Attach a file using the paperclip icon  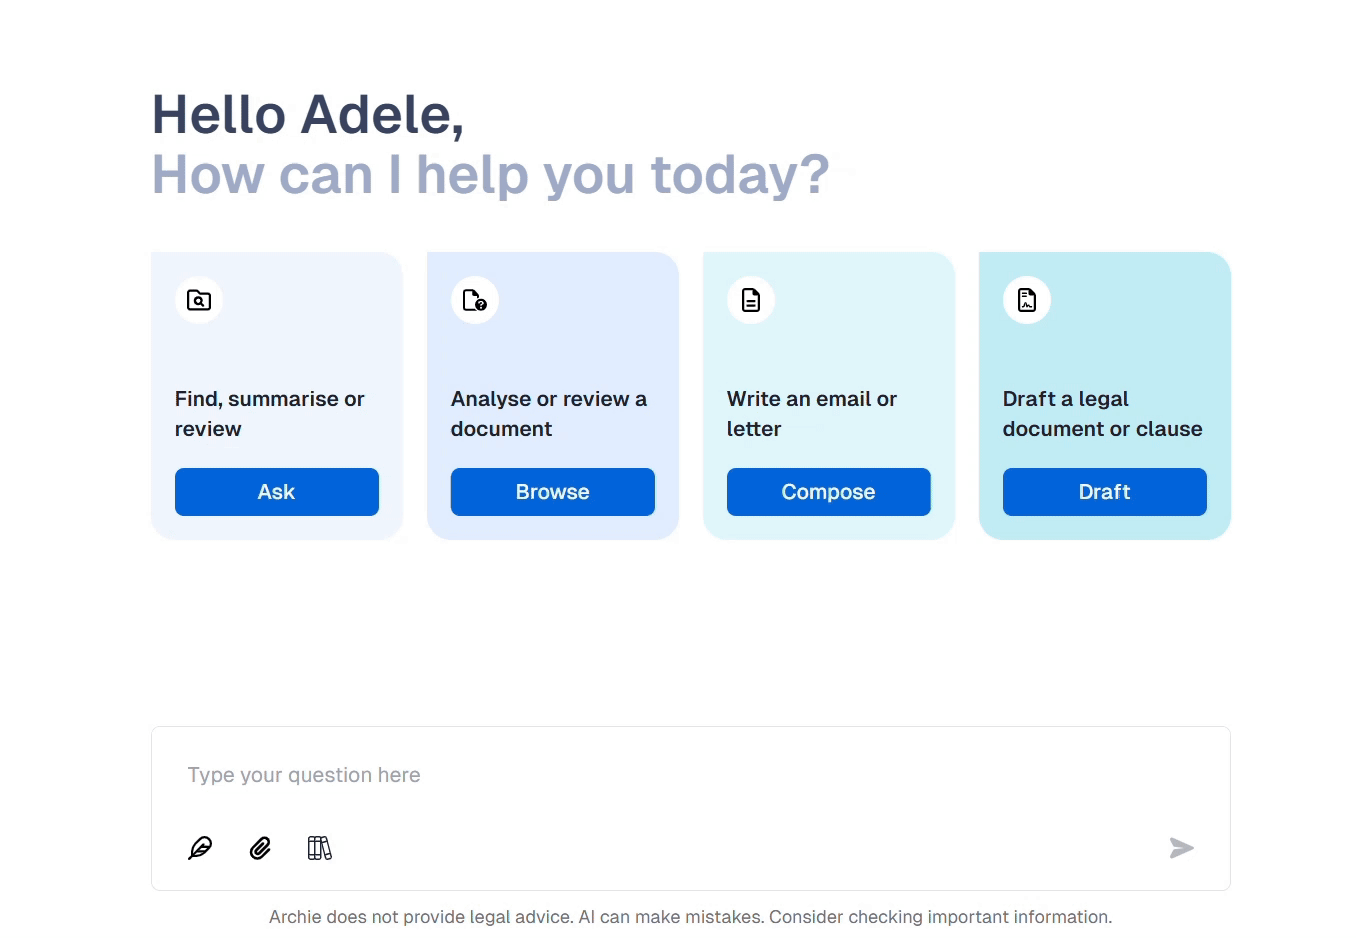coord(260,848)
